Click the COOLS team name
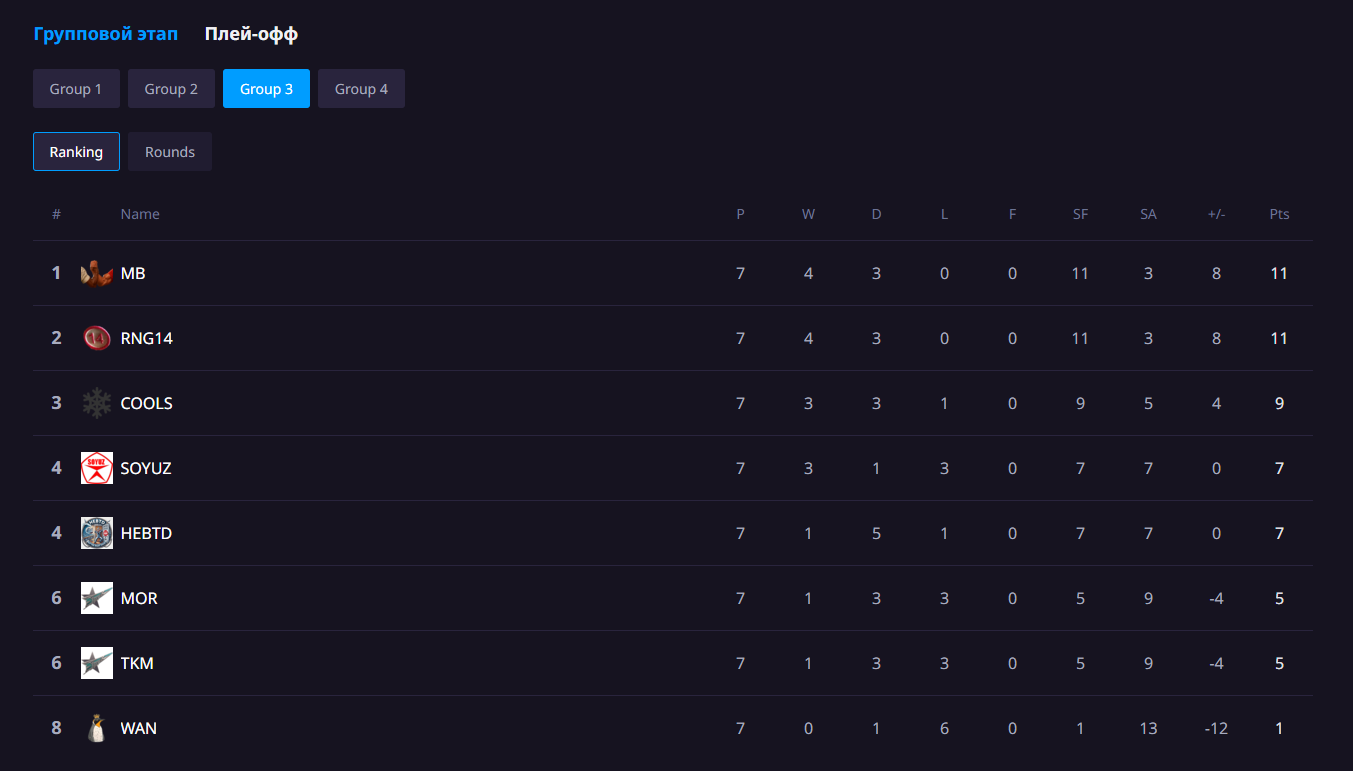The image size is (1353, 771). (146, 403)
